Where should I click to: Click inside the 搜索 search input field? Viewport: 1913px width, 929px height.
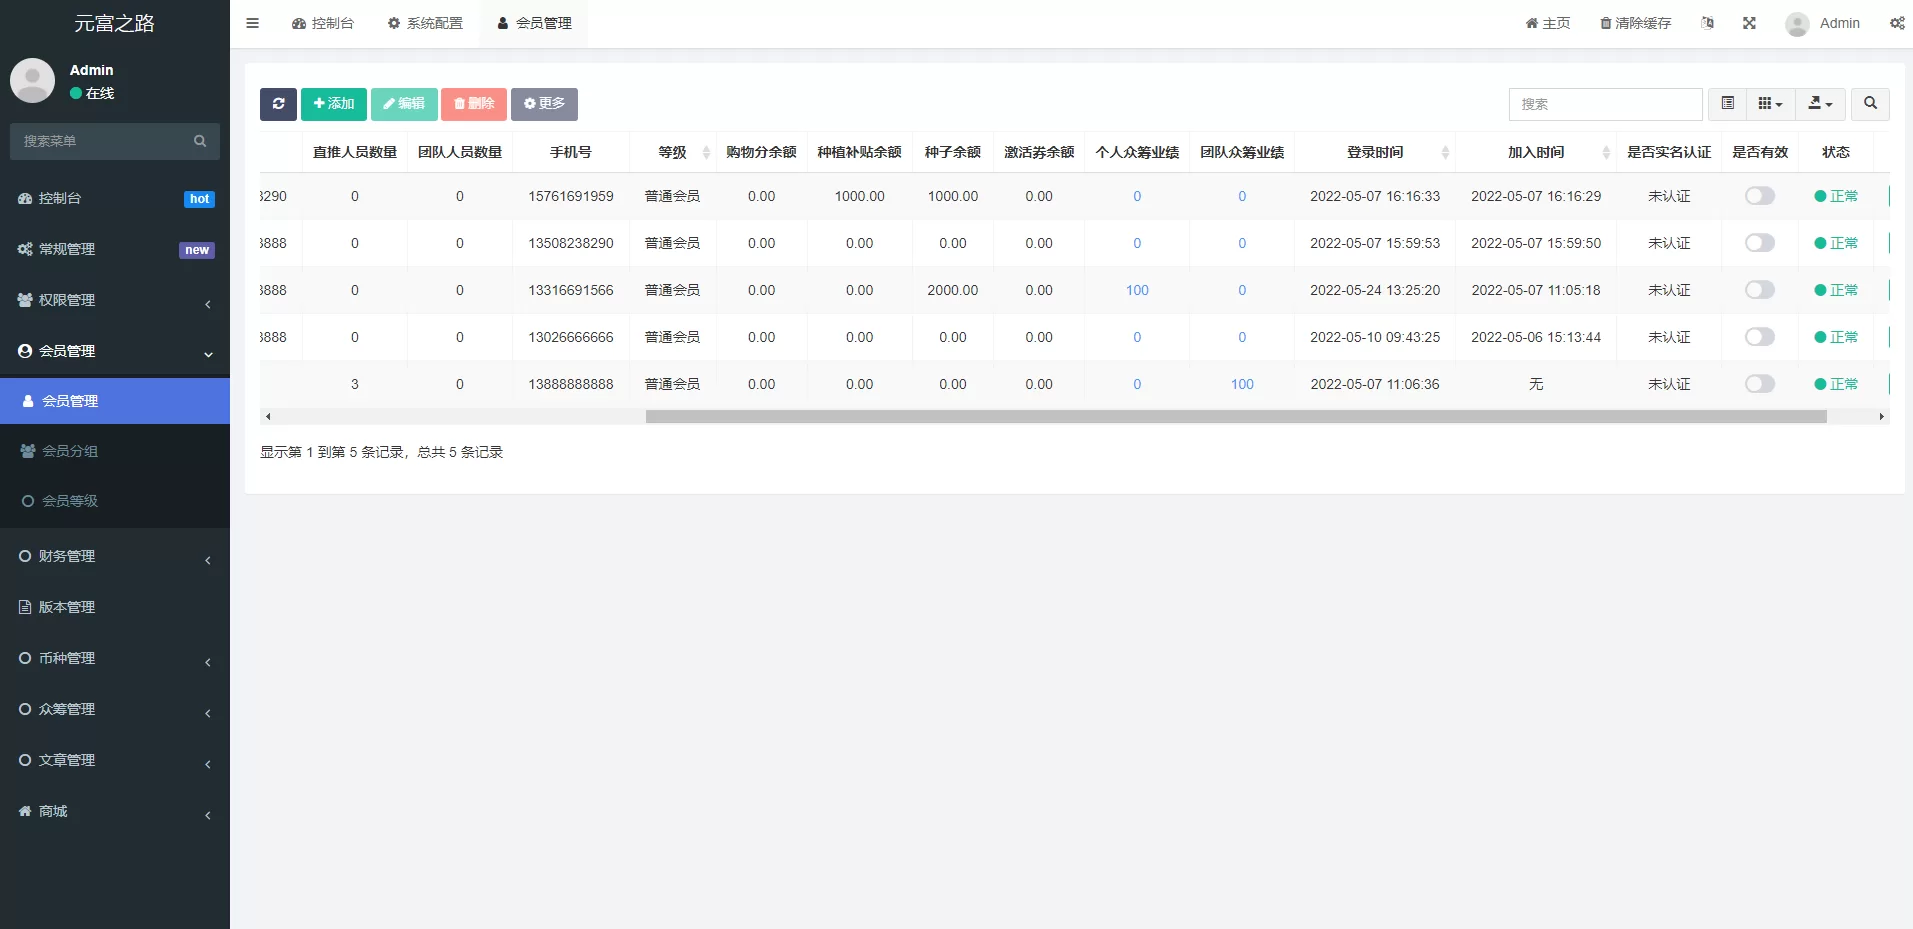click(1605, 104)
